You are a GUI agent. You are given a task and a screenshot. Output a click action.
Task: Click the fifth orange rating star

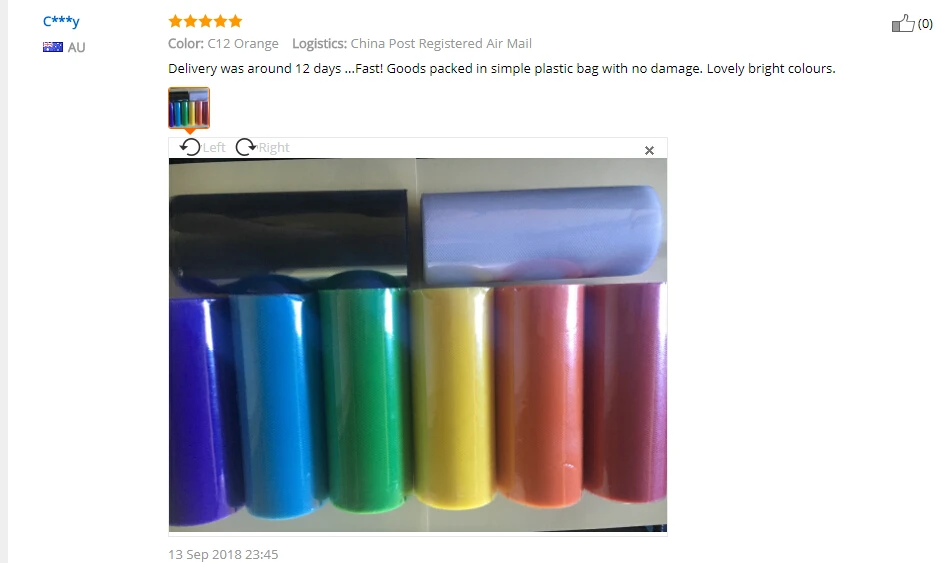pos(235,22)
